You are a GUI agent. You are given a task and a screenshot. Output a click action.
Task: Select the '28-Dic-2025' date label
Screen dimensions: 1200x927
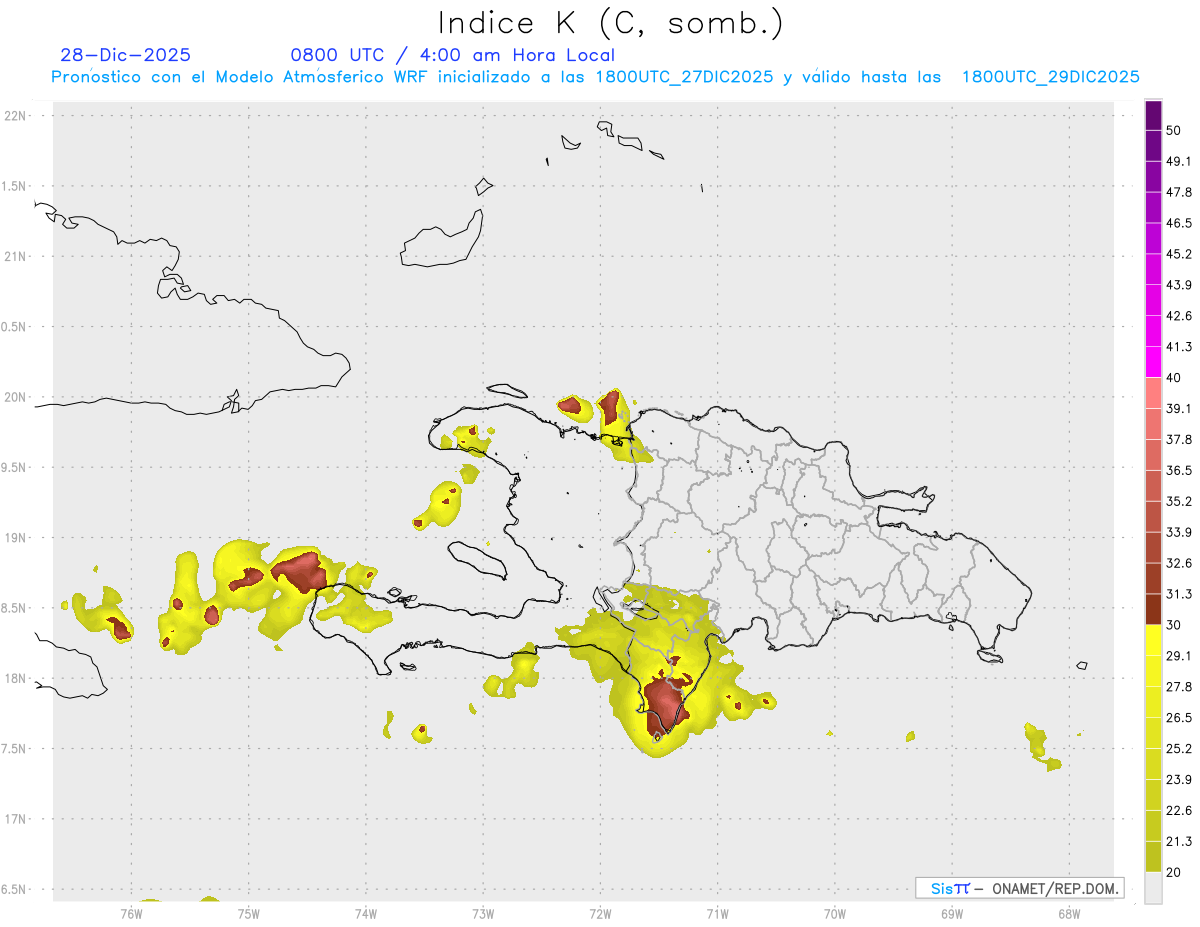pyautogui.click(x=125, y=55)
